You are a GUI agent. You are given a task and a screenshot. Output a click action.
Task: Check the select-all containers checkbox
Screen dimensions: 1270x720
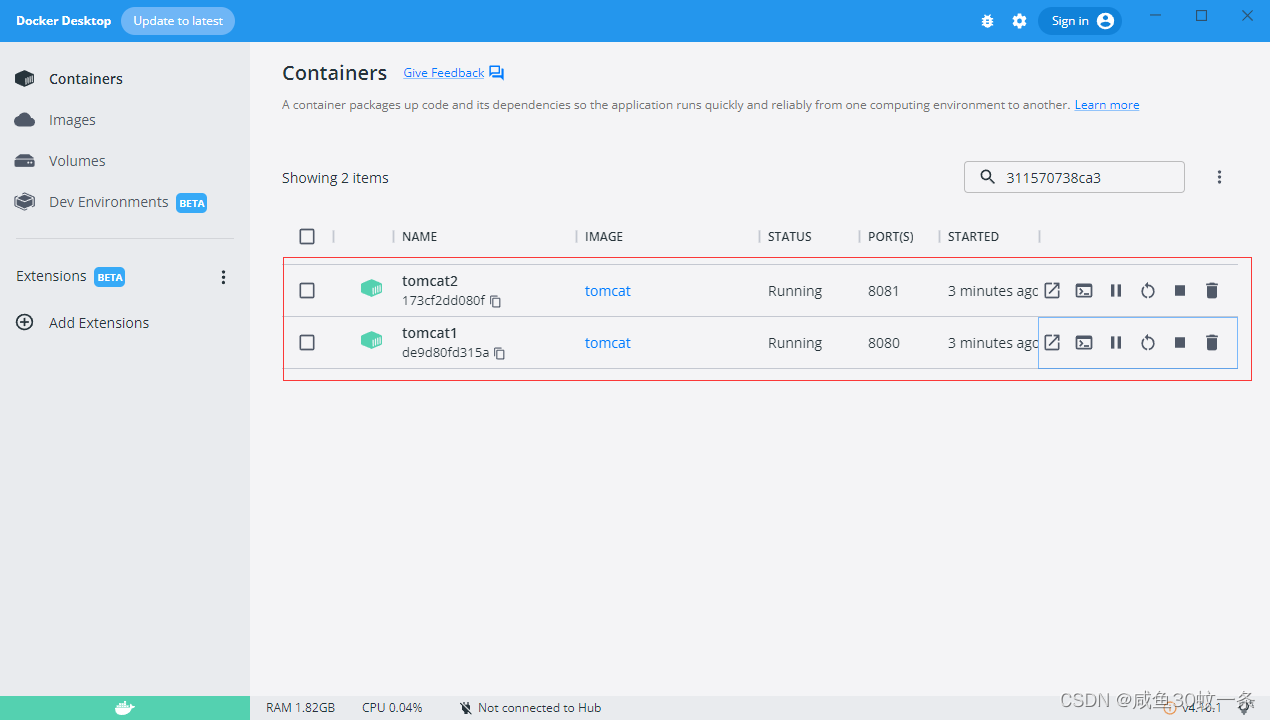pyautogui.click(x=307, y=236)
